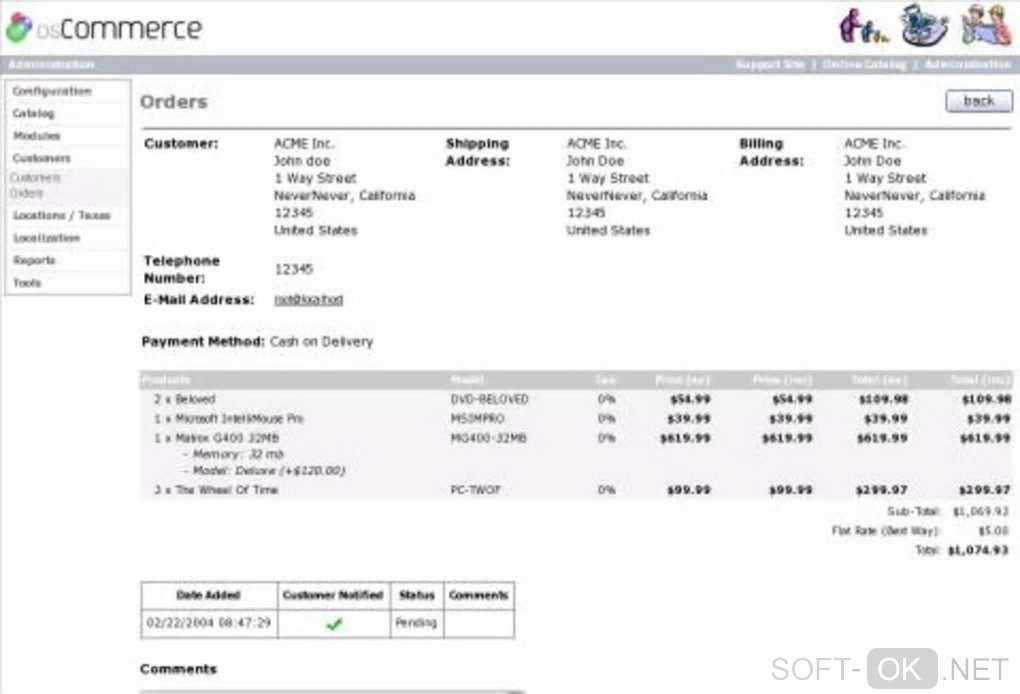The height and width of the screenshot is (694, 1020).
Task: Click the back button
Action: point(979,101)
